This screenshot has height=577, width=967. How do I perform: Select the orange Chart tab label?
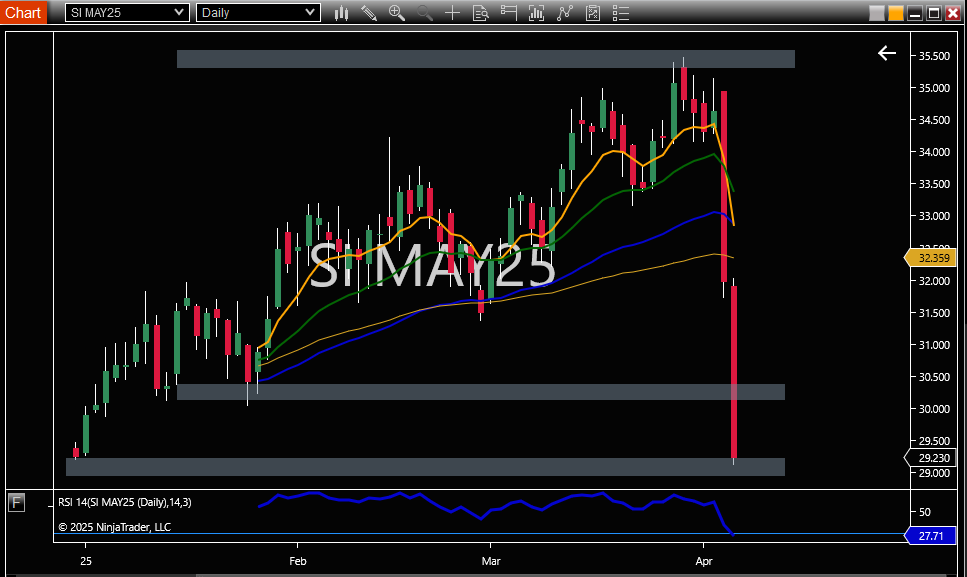click(23, 12)
